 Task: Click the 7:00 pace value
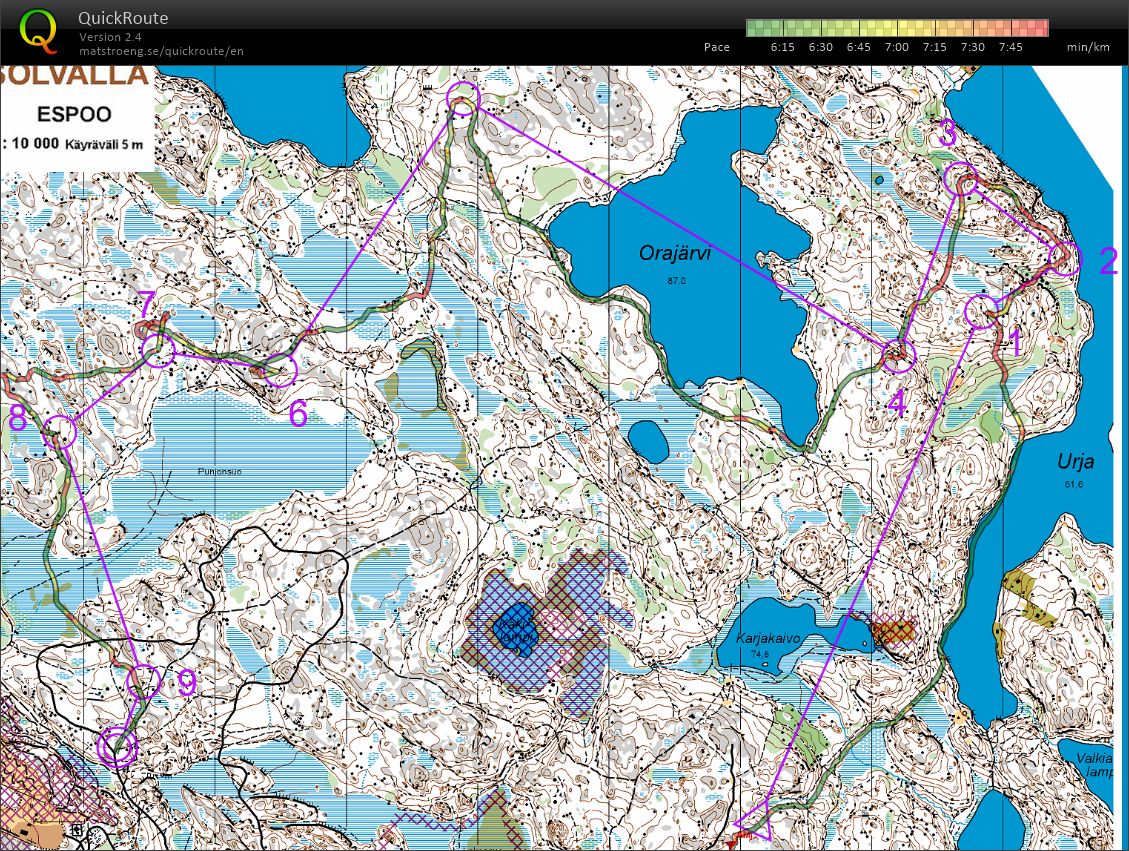[896, 47]
